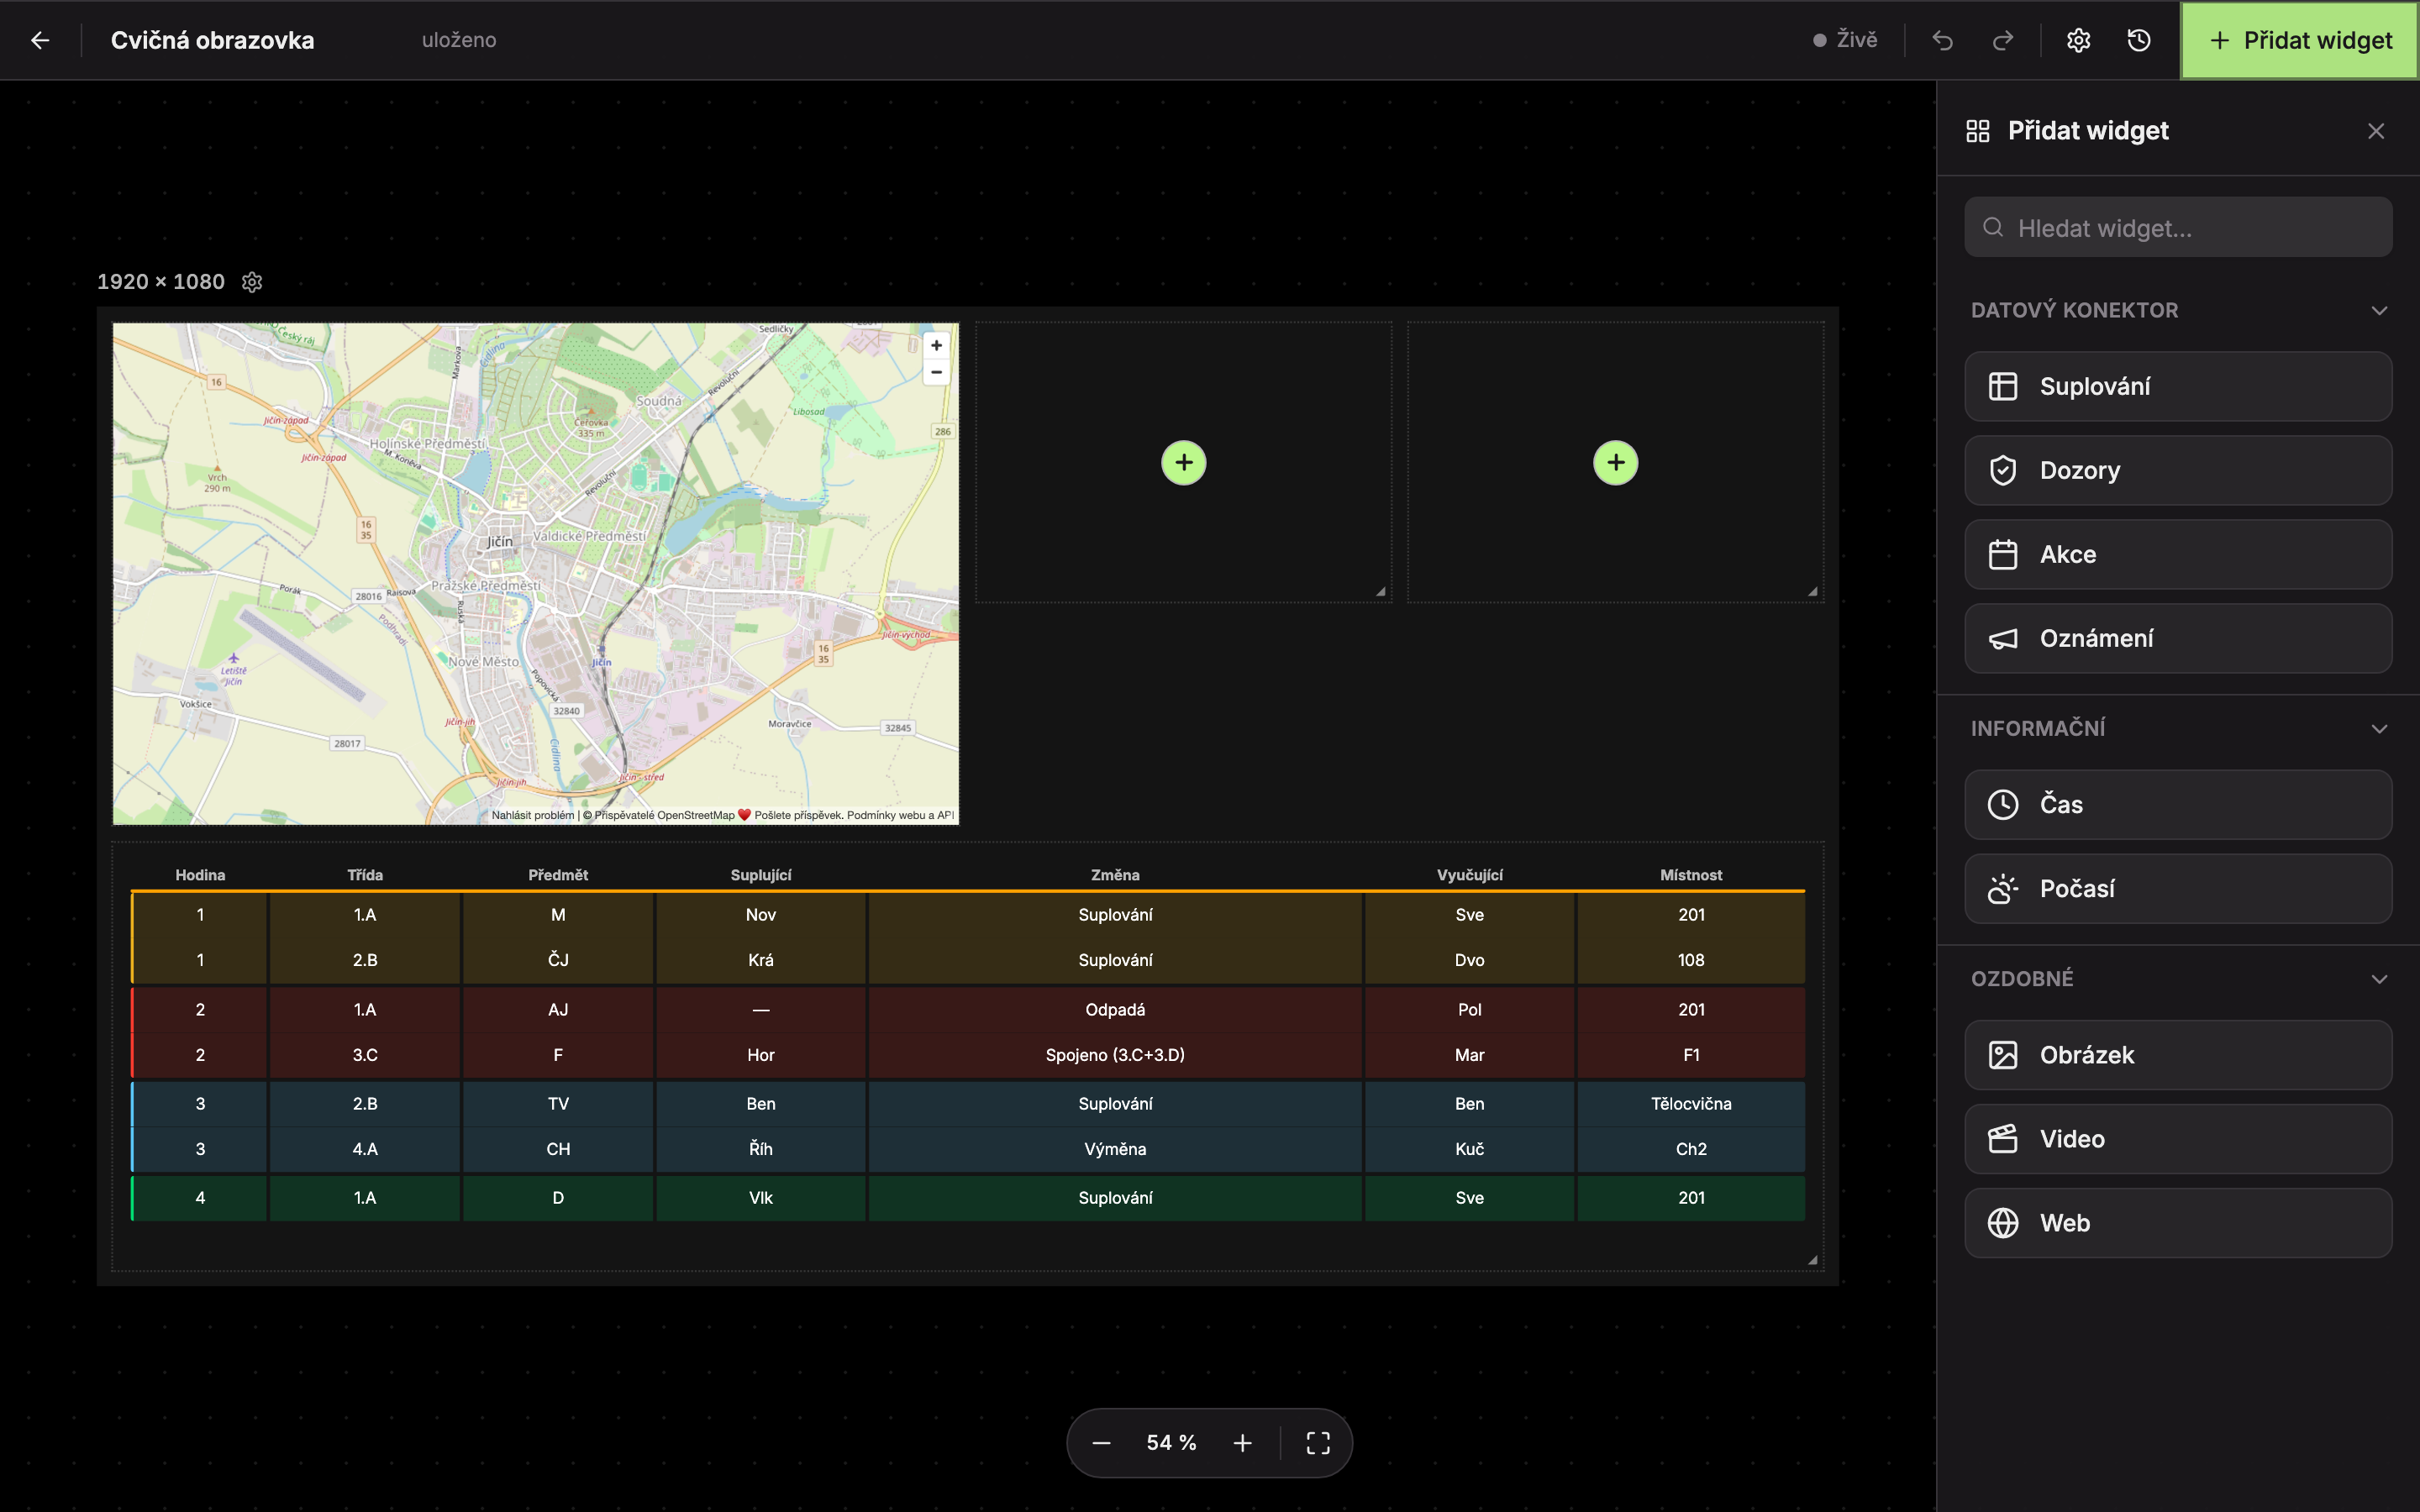Click the Nahlásit problém link on map
This screenshot has width=2420, height=1512.
533,815
